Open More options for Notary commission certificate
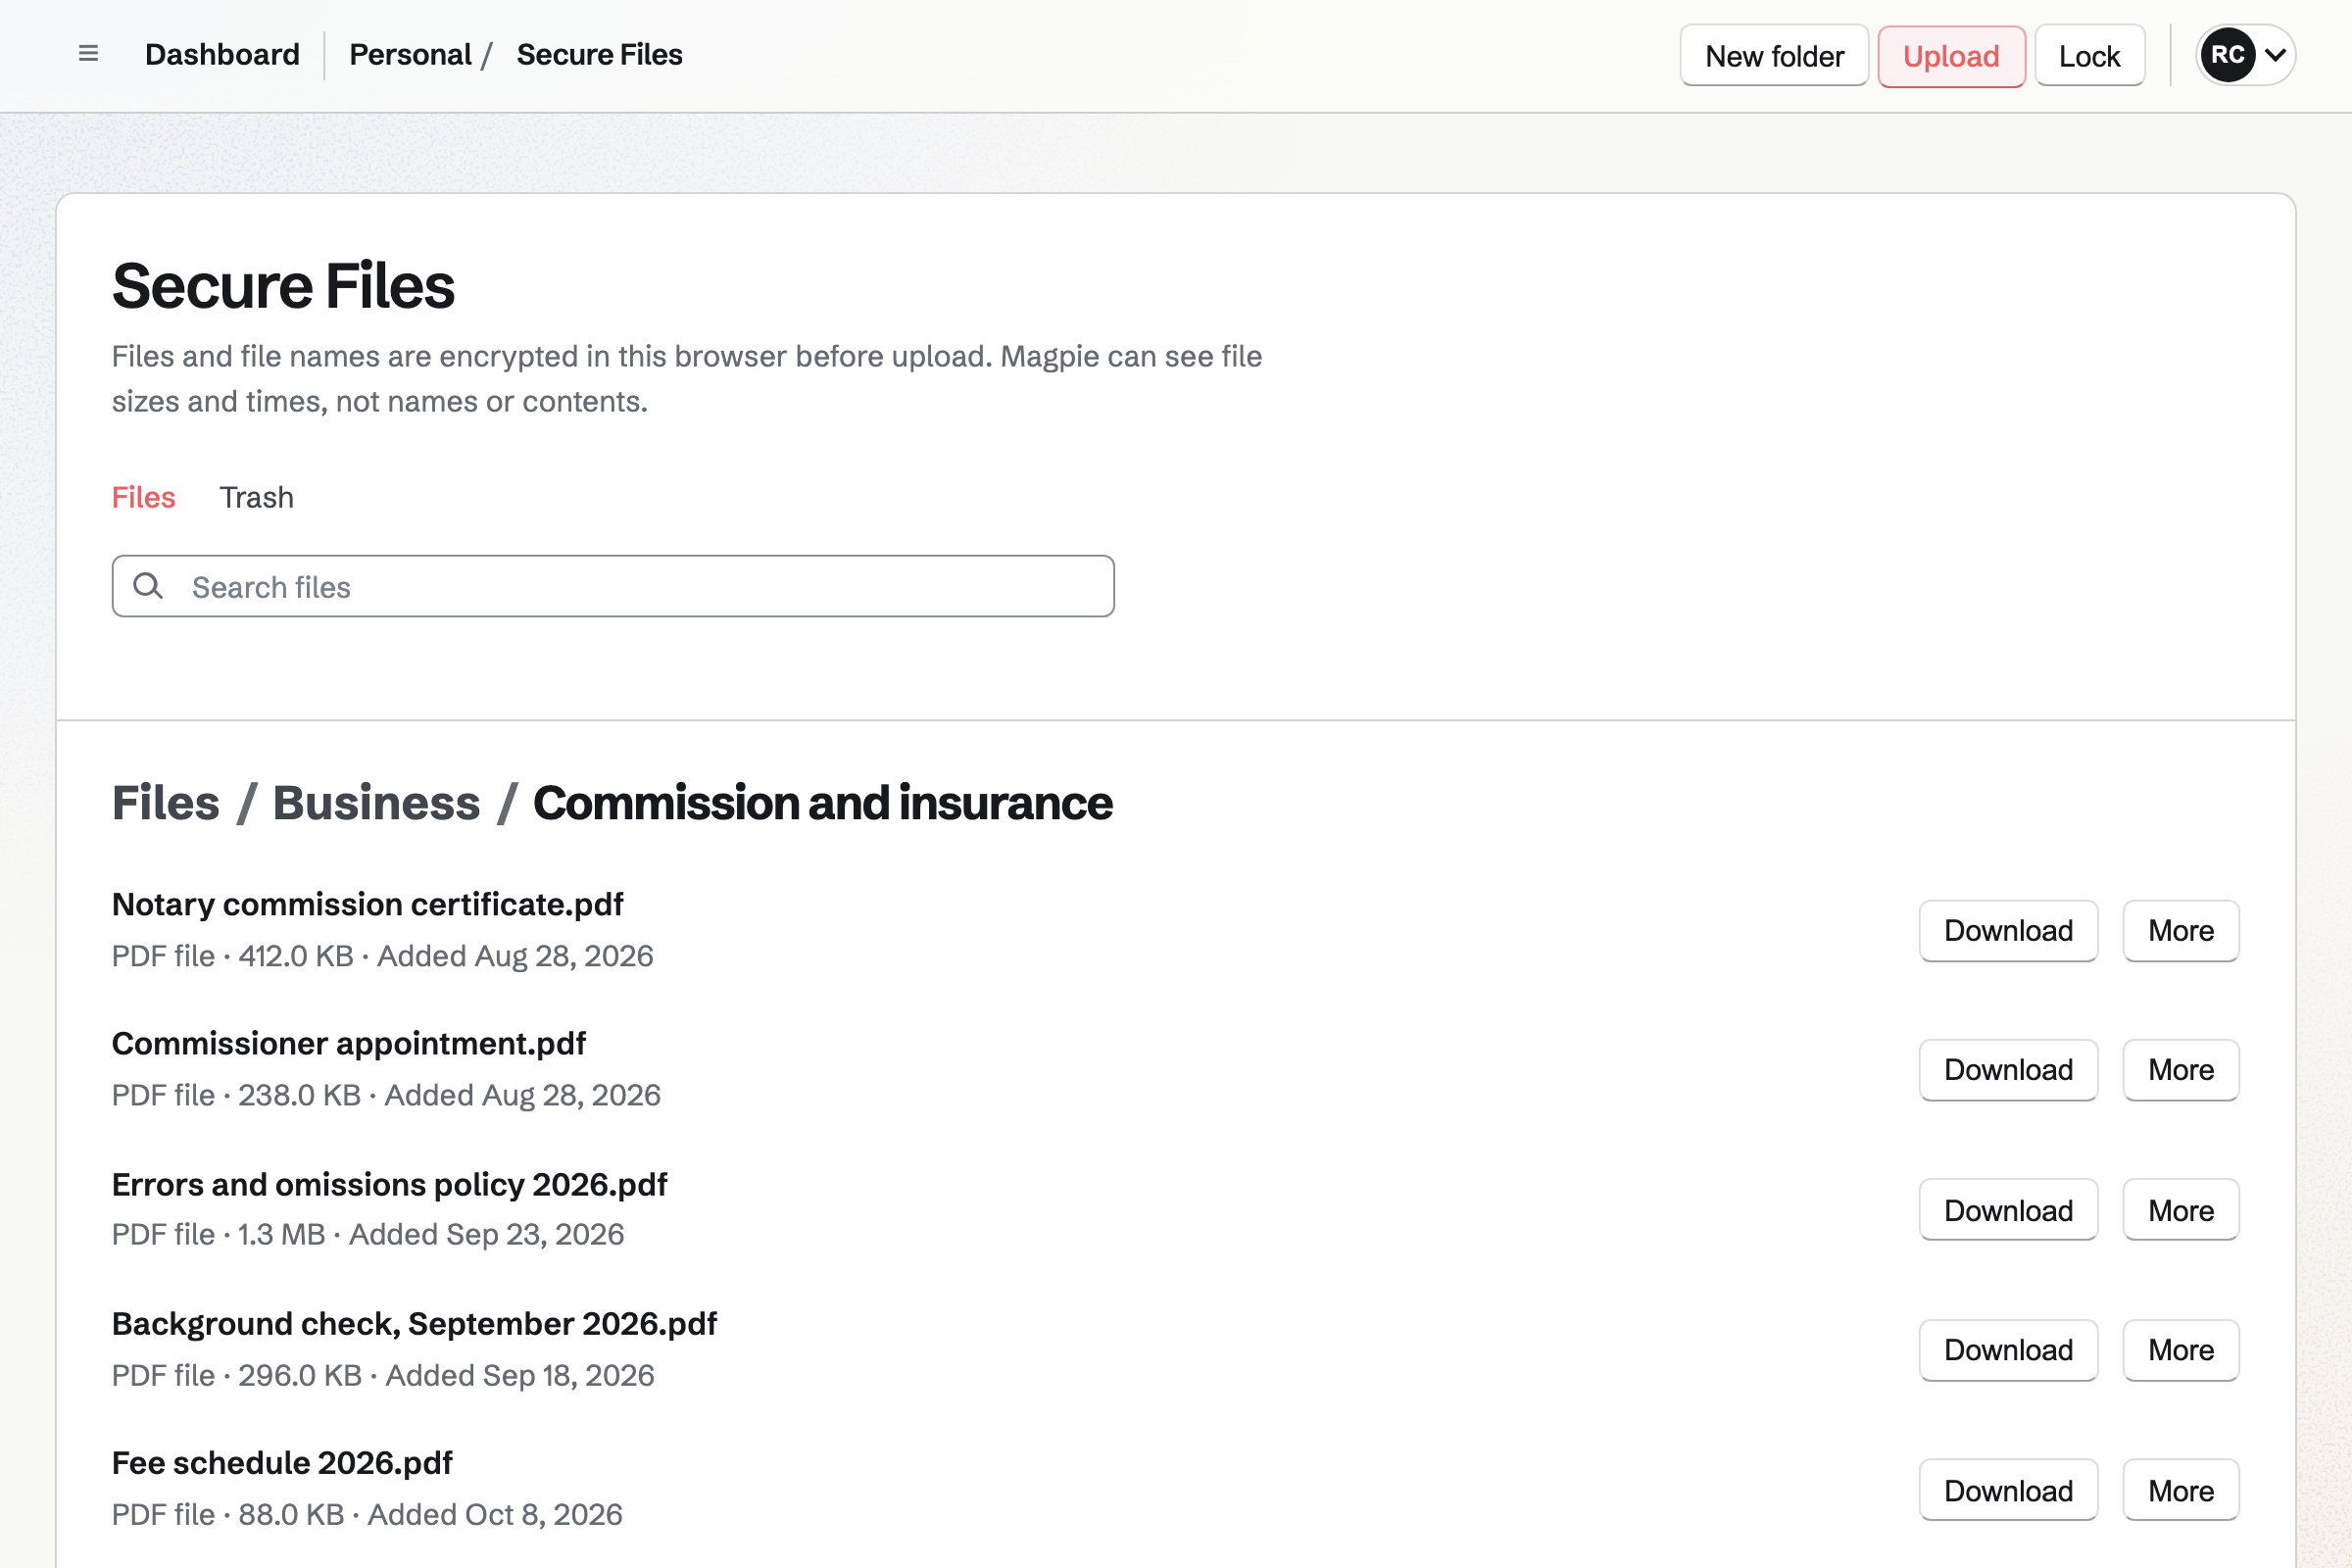The image size is (2352, 1568). pyautogui.click(x=2180, y=931)
